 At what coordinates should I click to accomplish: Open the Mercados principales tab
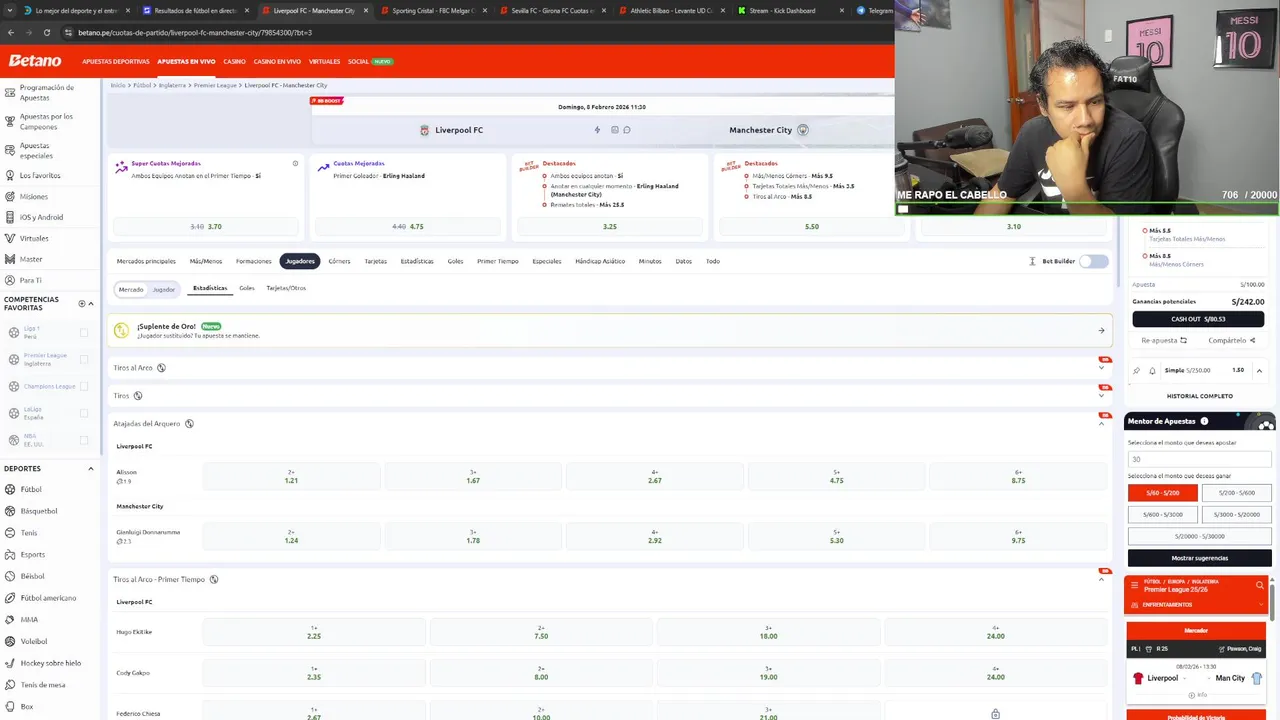coord(146,261)
